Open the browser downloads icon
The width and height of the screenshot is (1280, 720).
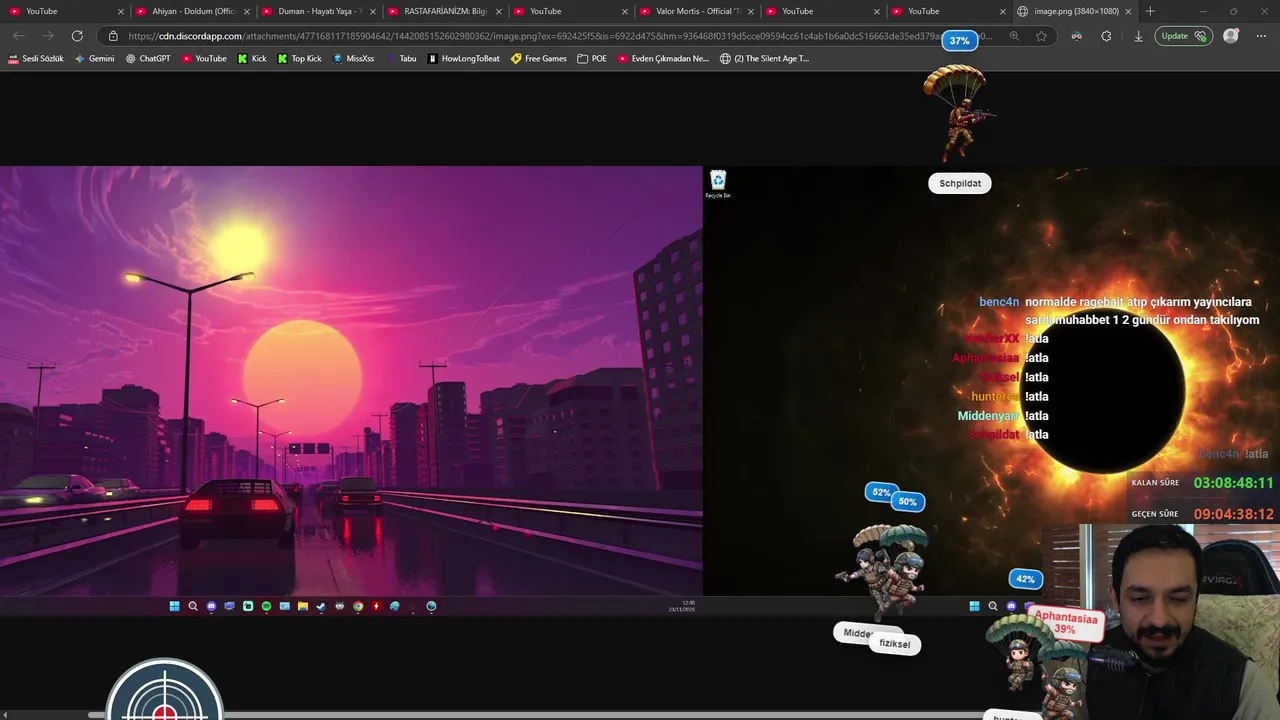[x=1138, y=36]
